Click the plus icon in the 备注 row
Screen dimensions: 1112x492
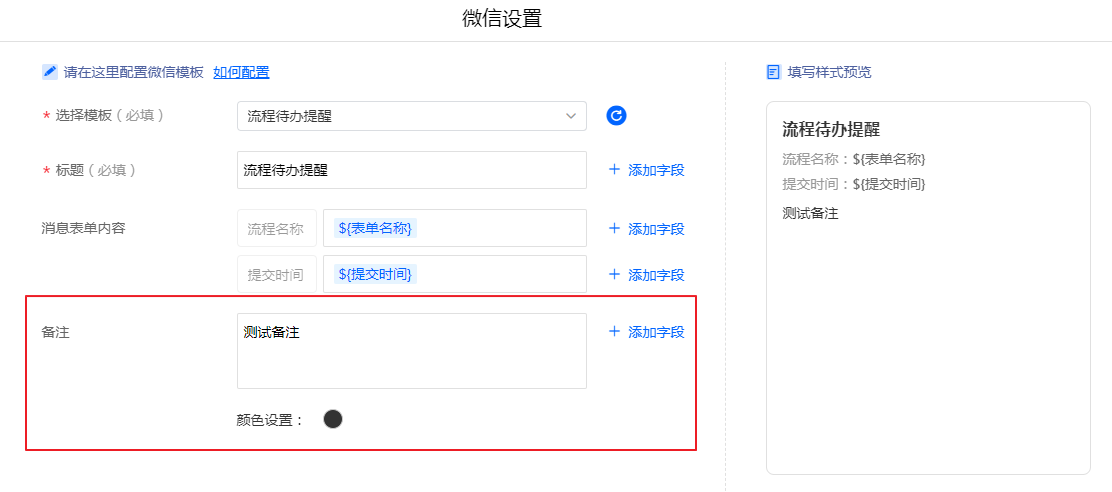tap(614, 331)
